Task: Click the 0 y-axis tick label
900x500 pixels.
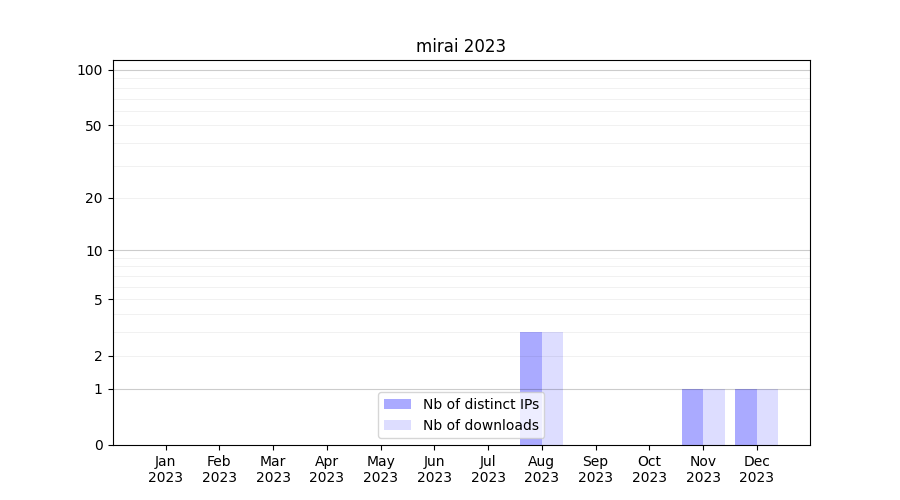Action: [x=98, y=445]
